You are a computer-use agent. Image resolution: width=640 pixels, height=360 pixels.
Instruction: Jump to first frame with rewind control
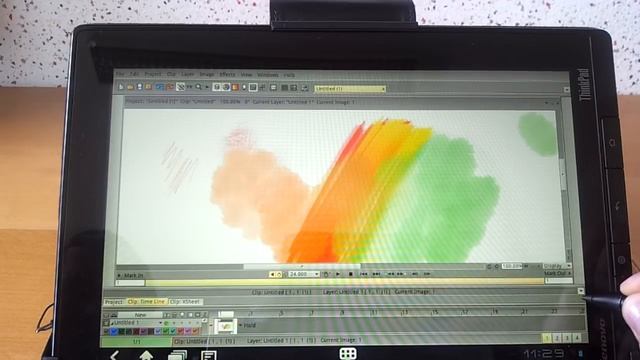coord(364,274)
